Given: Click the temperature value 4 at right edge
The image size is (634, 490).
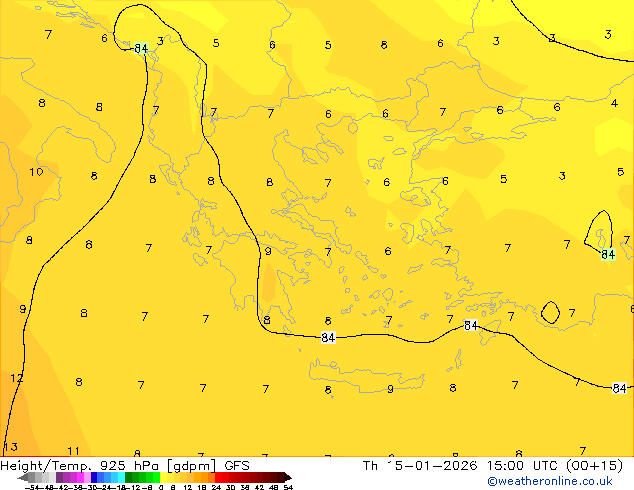Looking at the screenshot, I should click(x=614, y=103).
